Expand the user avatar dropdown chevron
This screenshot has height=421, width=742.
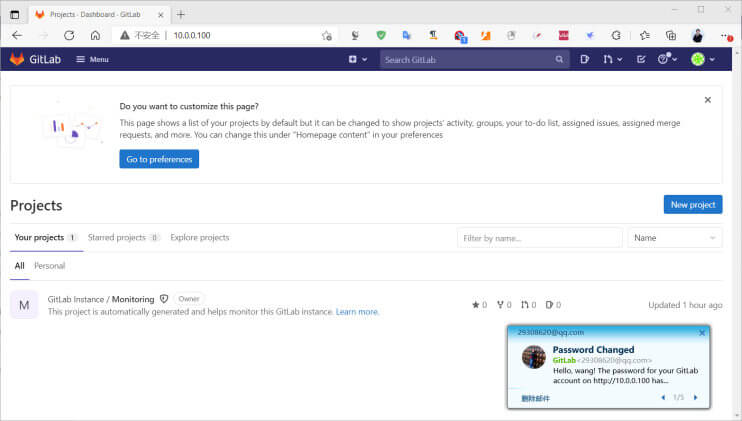[x=712, y=60]
